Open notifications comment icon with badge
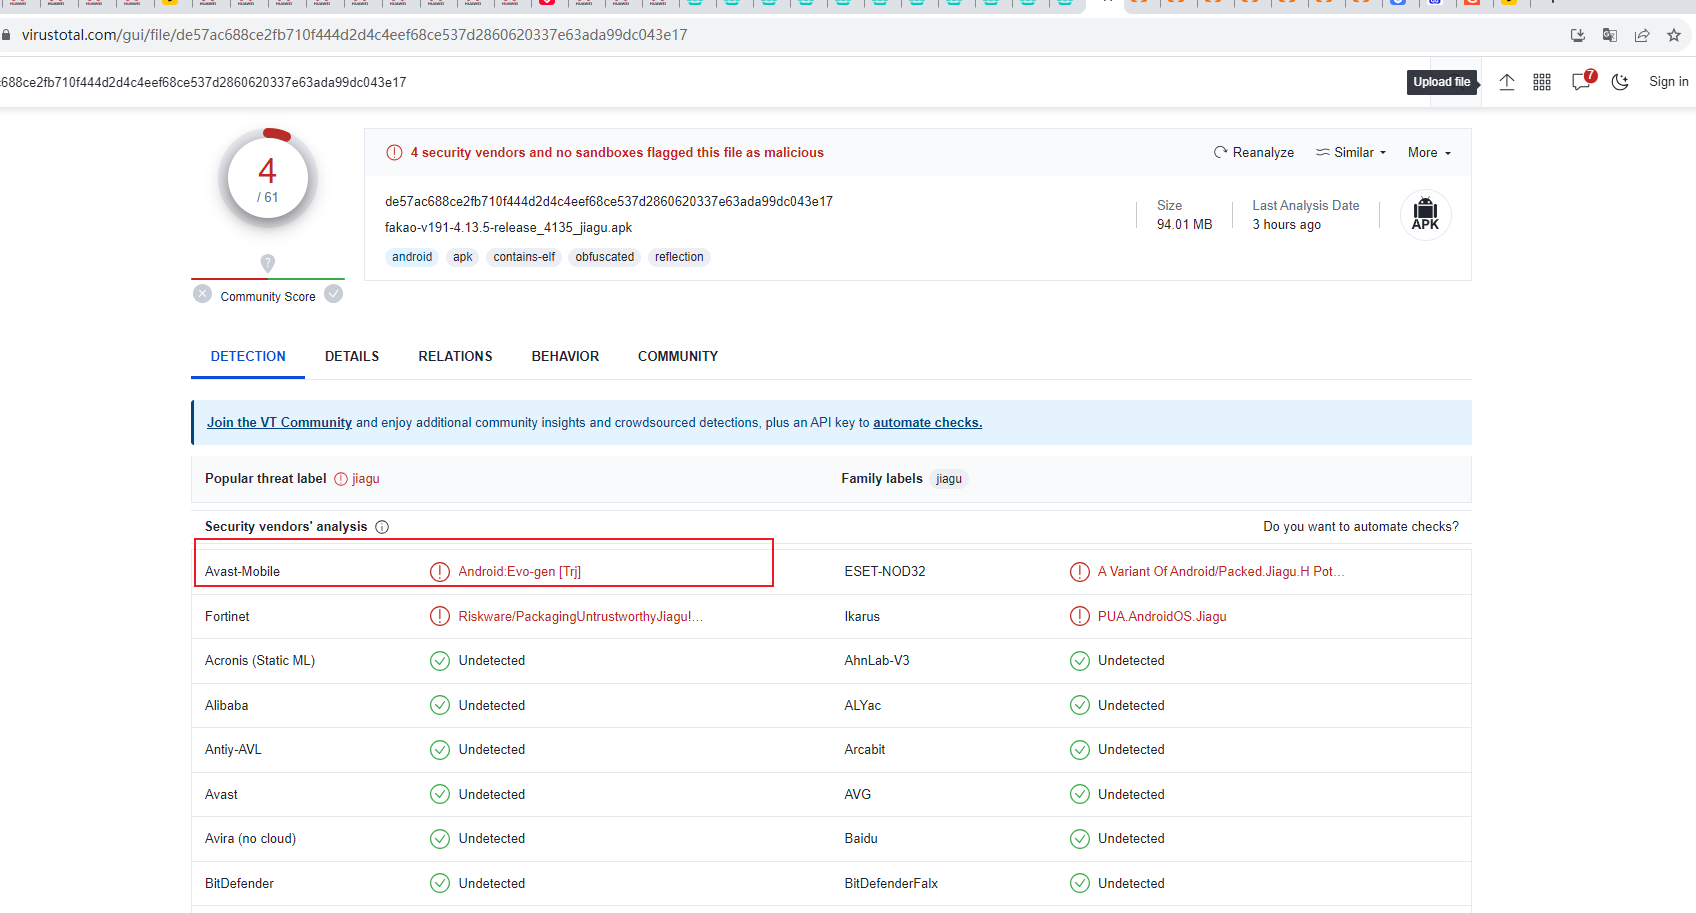 tap(1582, 81)
